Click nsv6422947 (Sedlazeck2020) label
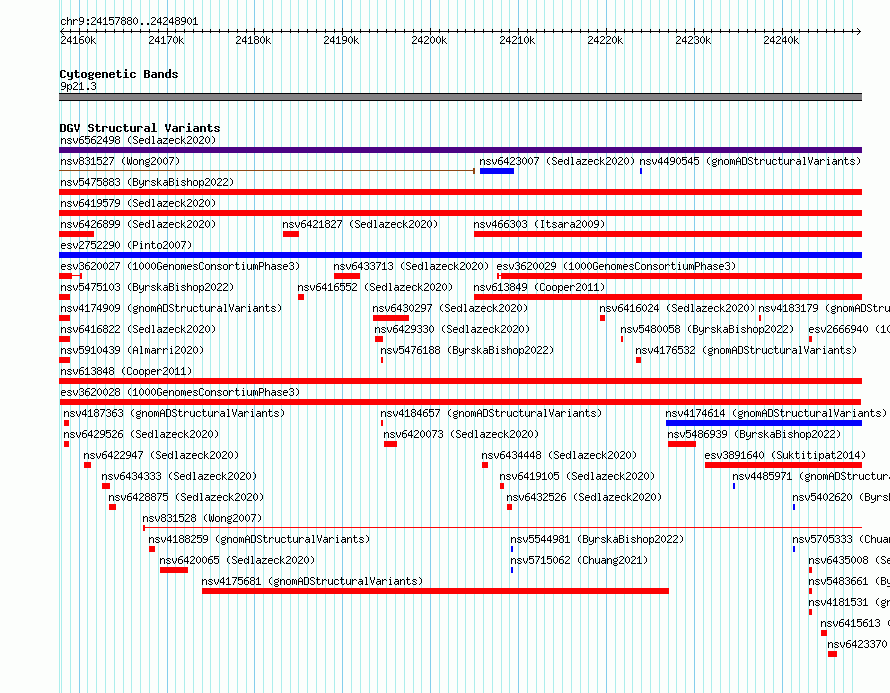 pyautogui.click(x=161, y=455)
